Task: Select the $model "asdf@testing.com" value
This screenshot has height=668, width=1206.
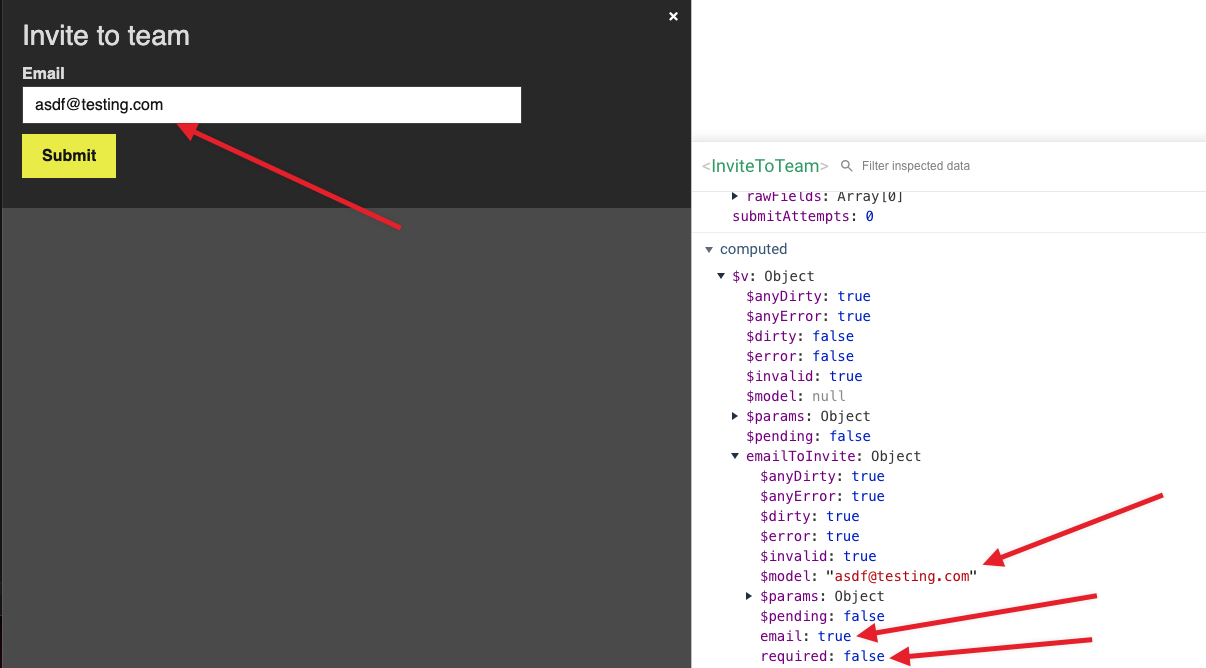Action: pyautogui.click(x=901, y=576)
